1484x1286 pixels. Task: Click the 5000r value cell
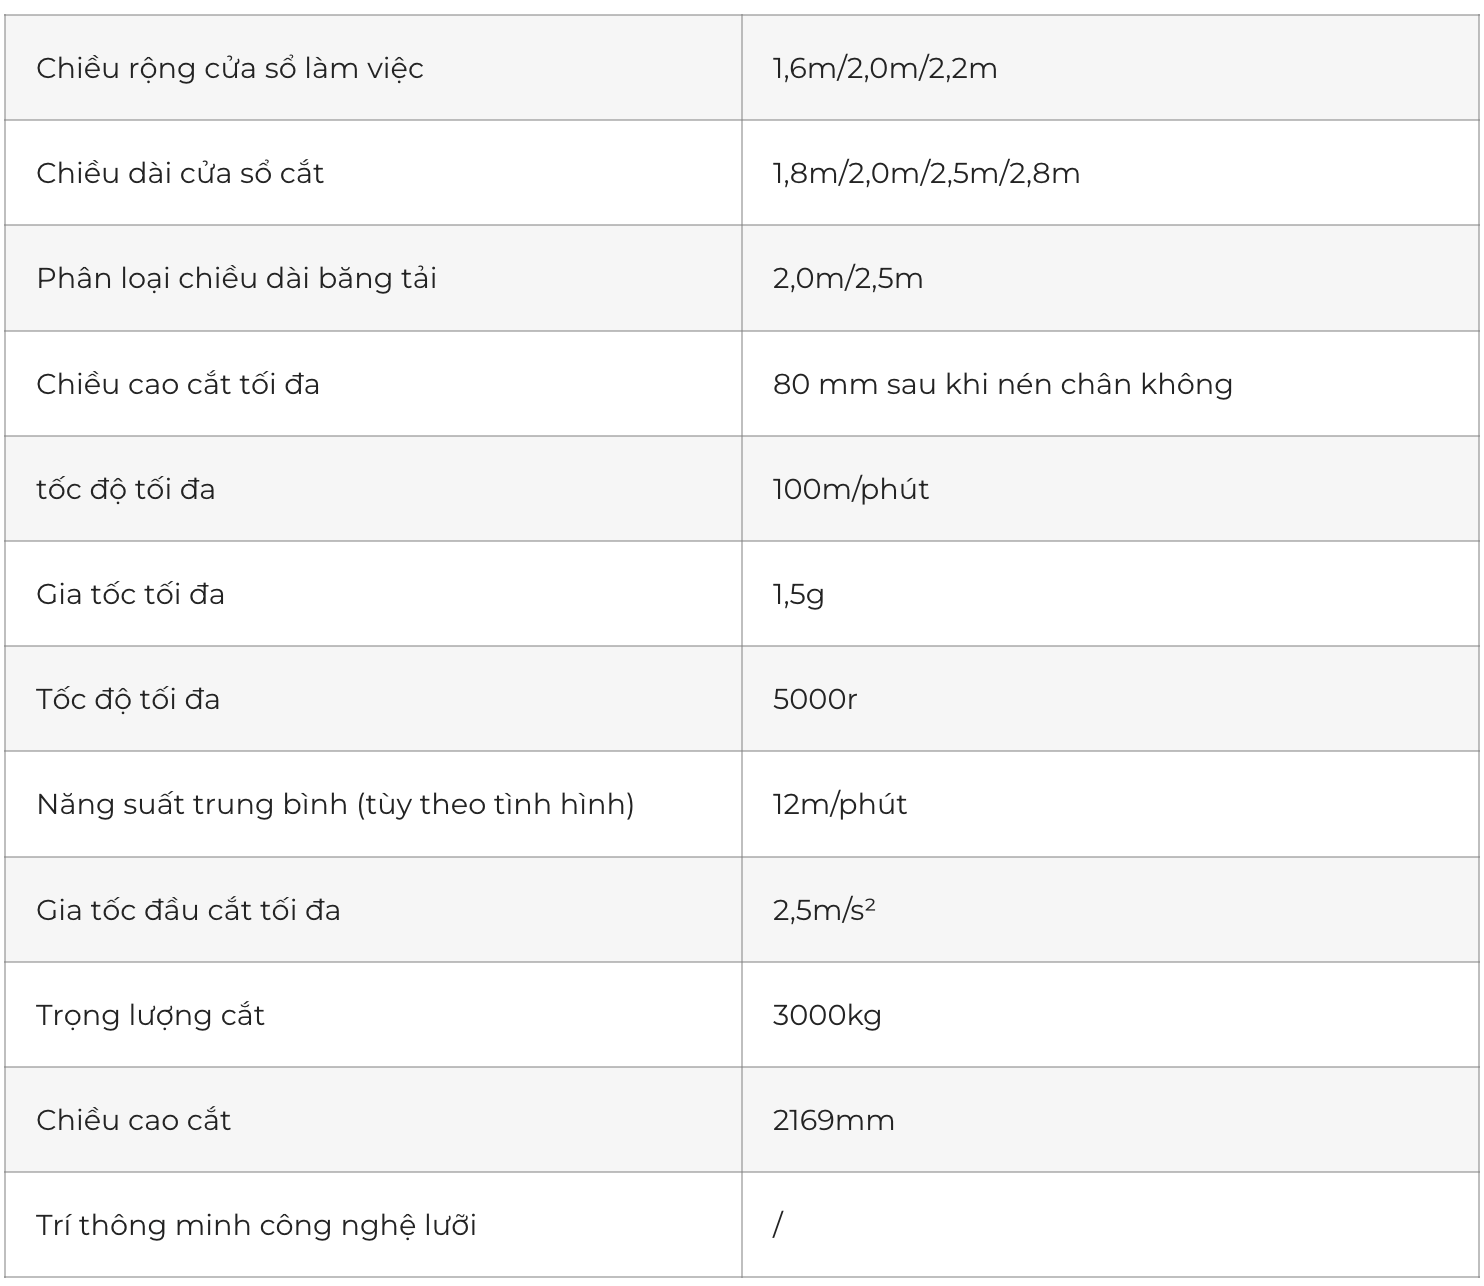click(x=1110, y=699)
